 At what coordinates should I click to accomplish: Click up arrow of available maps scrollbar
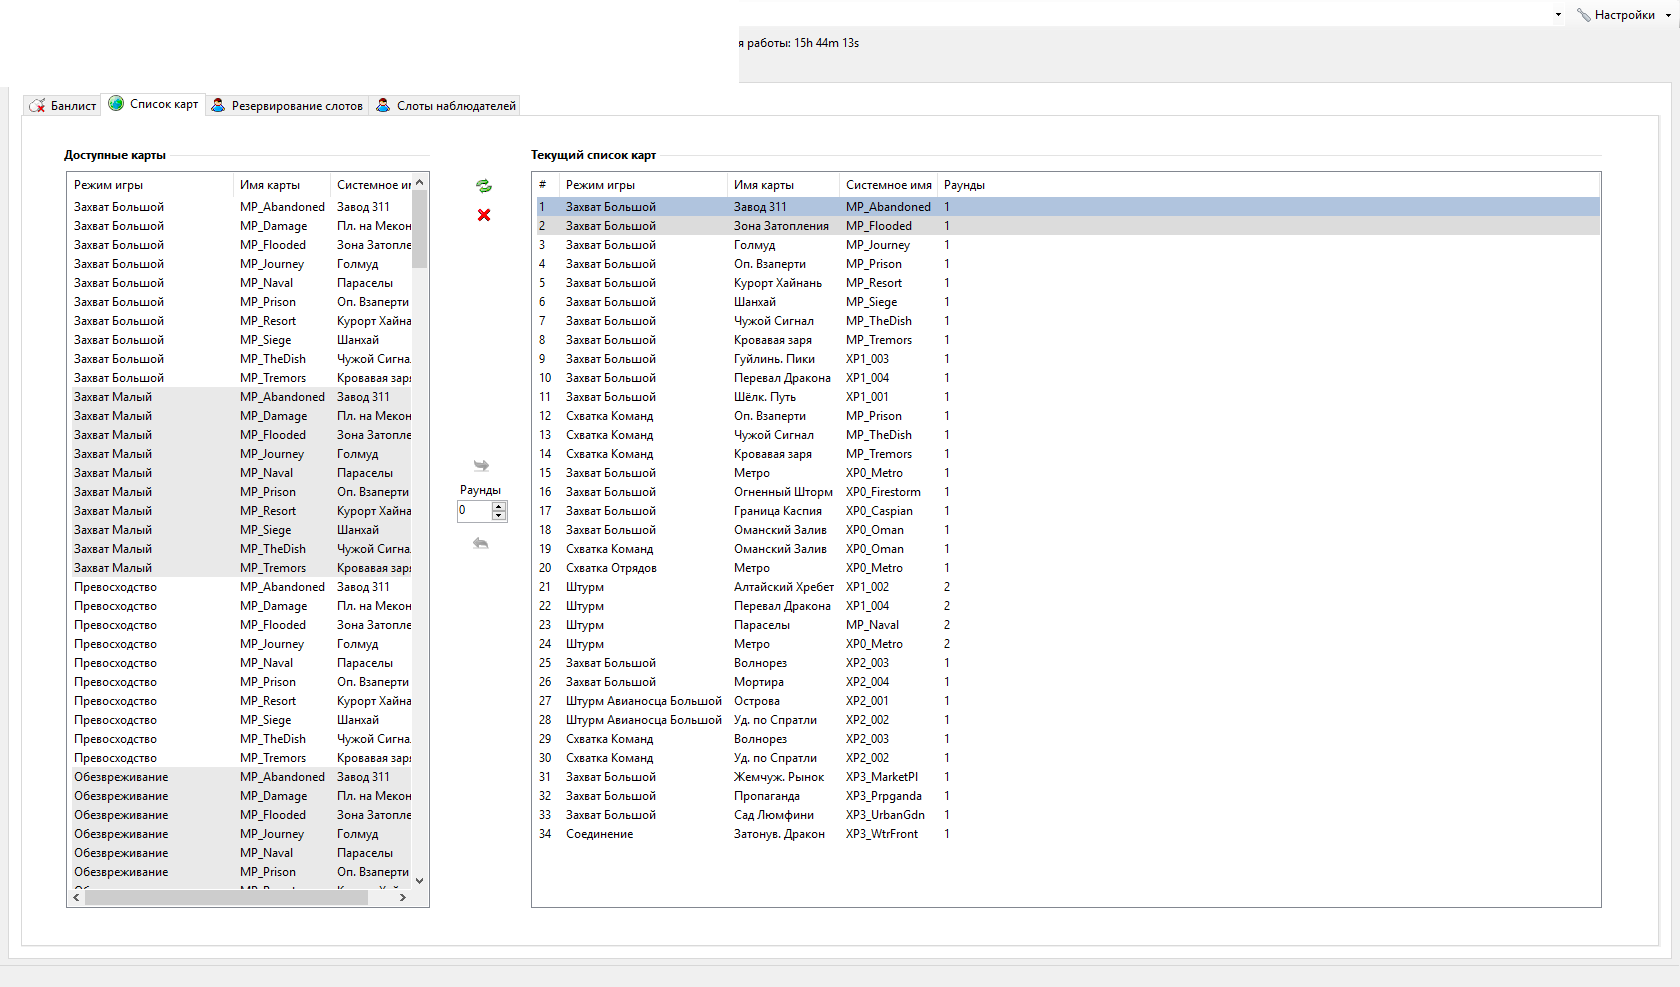[x=420, y=182]
